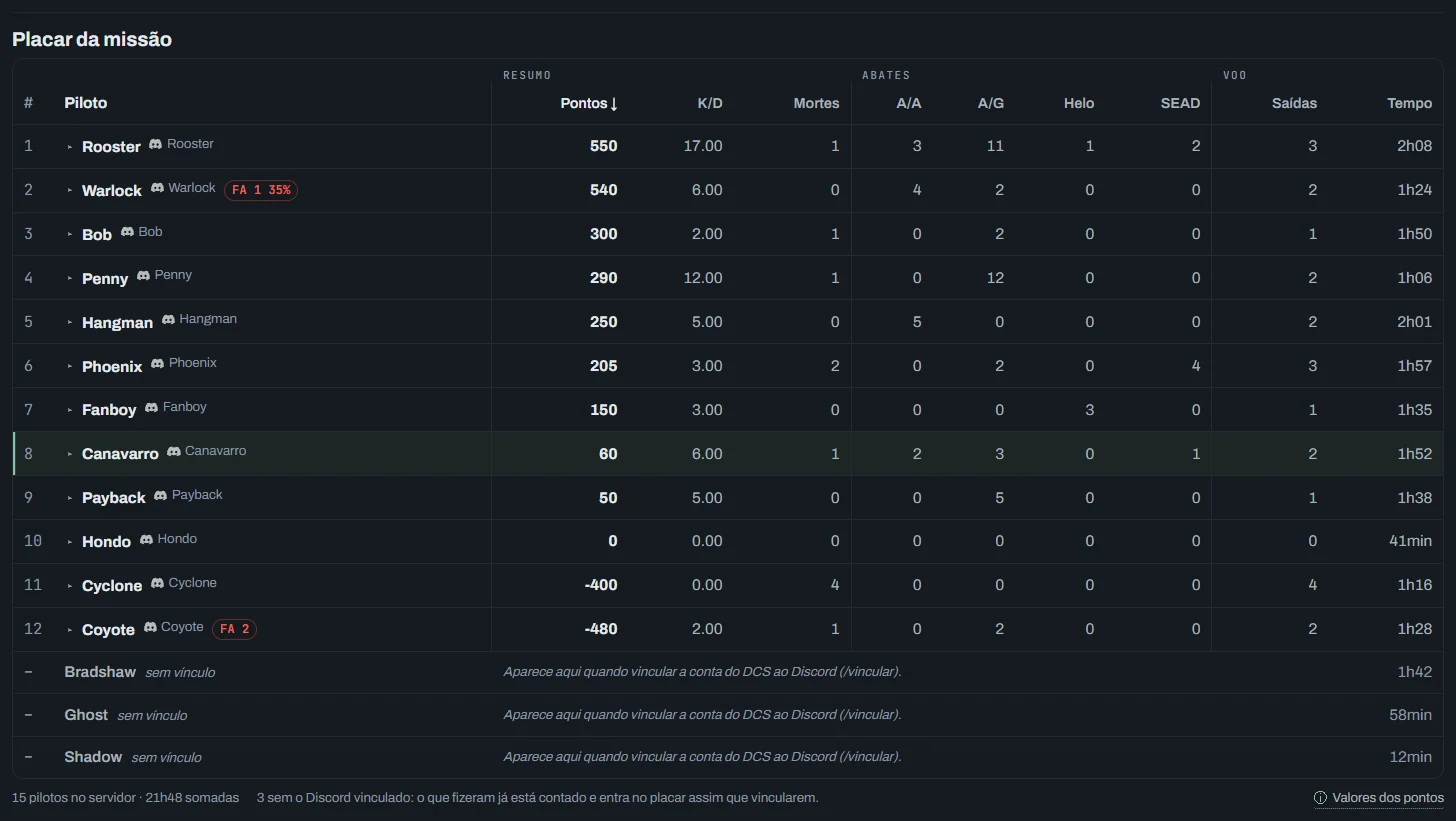Sort by the K/D column
This screenshot has height=821, width=1456.
point(709,103)
